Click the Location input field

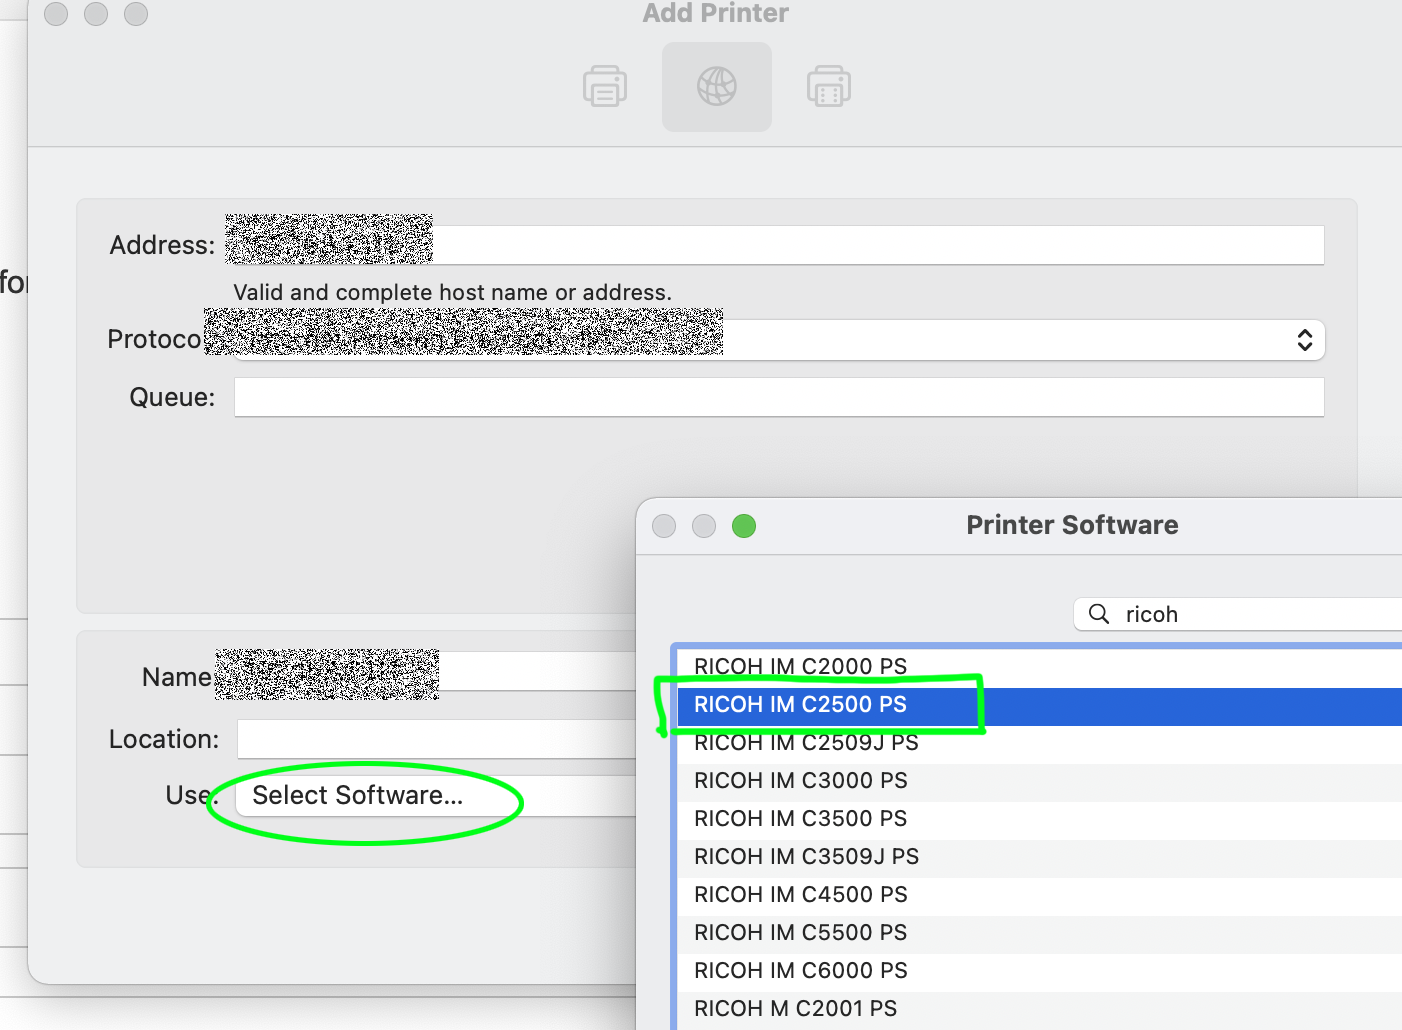point(440,739)
